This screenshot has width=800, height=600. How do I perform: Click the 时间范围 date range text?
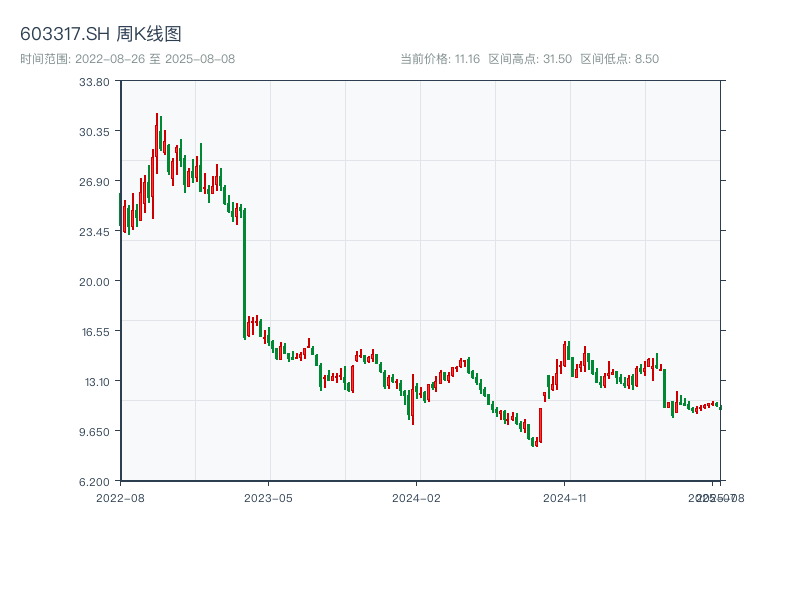127,59
